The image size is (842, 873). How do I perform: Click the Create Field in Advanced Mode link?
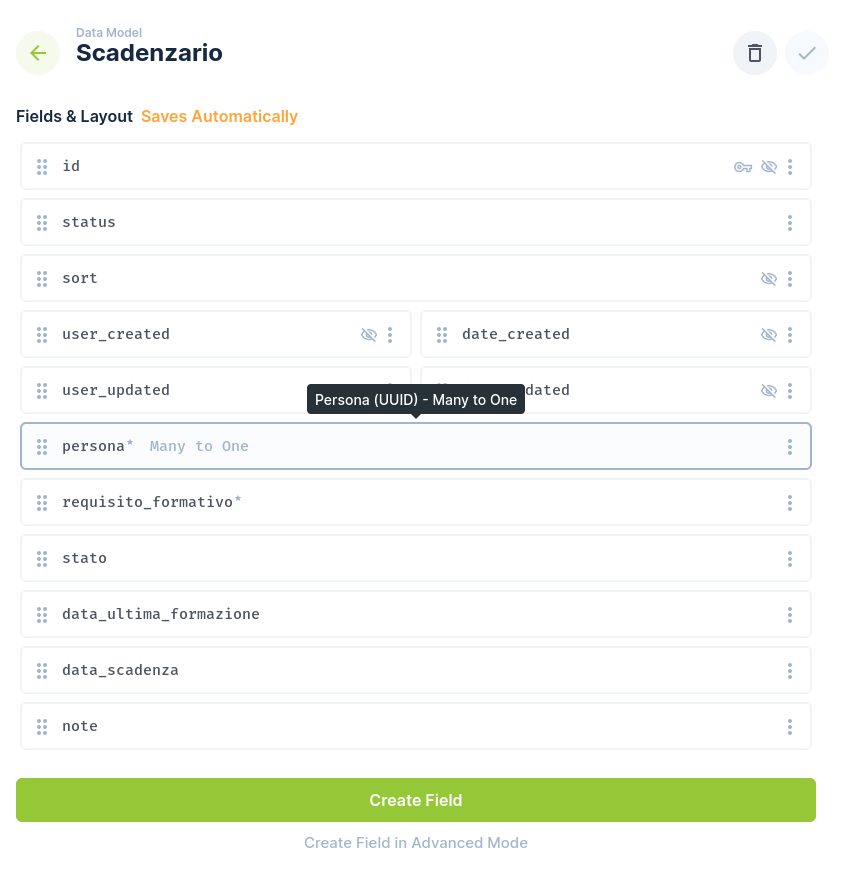pyautogui.click(x=416, y=842)
